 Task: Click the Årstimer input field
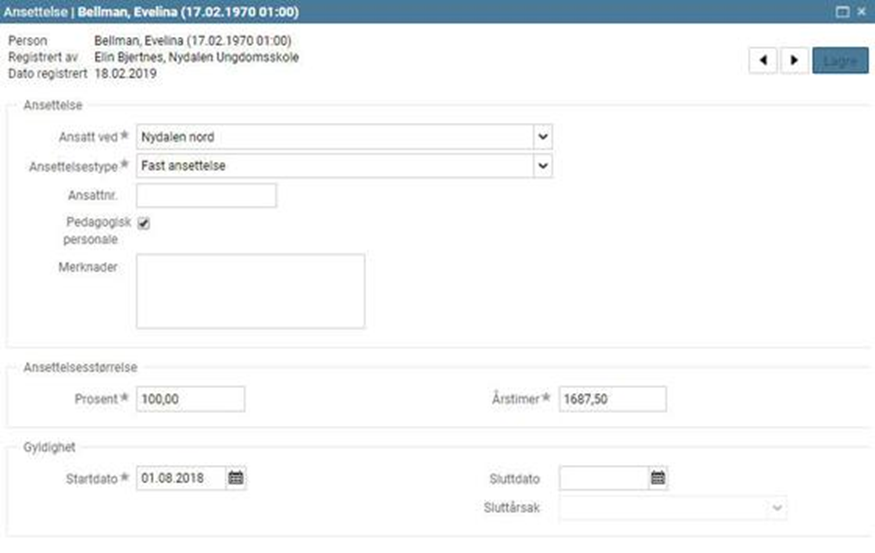(612, 399)
